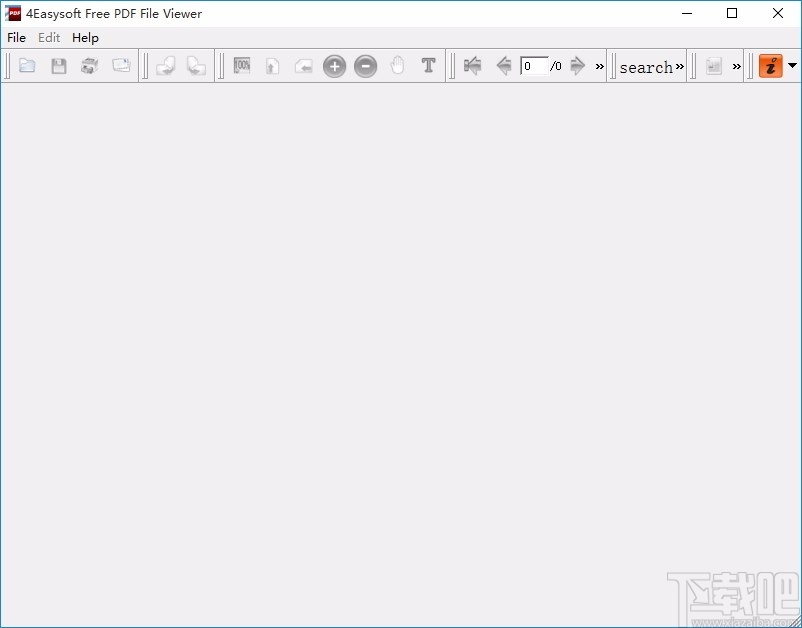
Task: Open the File menu
Action: coord(16,37)
